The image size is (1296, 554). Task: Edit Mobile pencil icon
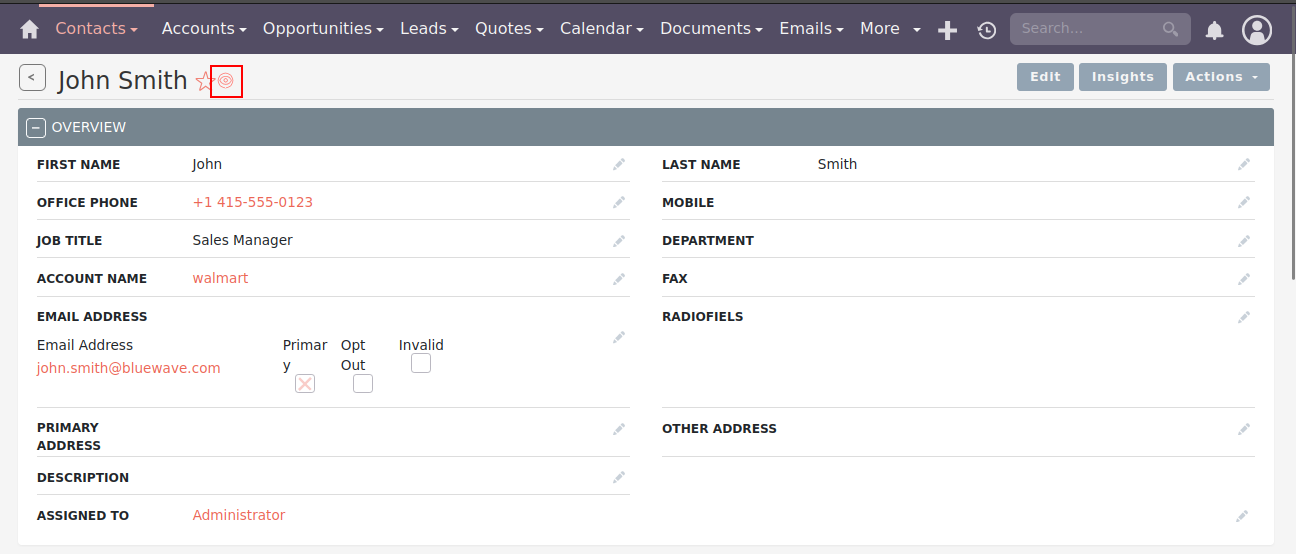pos(1244,202)
